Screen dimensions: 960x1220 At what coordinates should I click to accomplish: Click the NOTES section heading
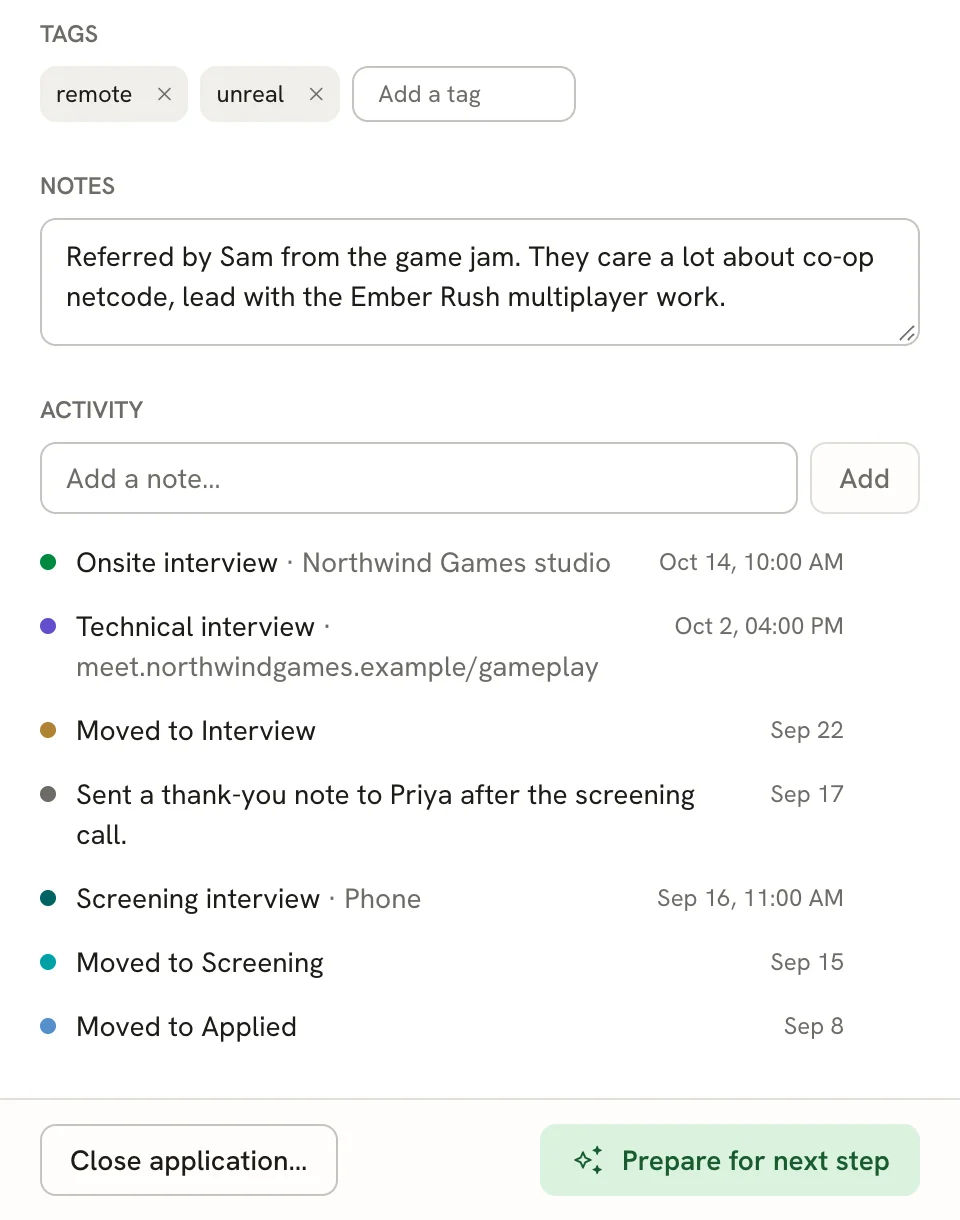(x=78, y=186)
